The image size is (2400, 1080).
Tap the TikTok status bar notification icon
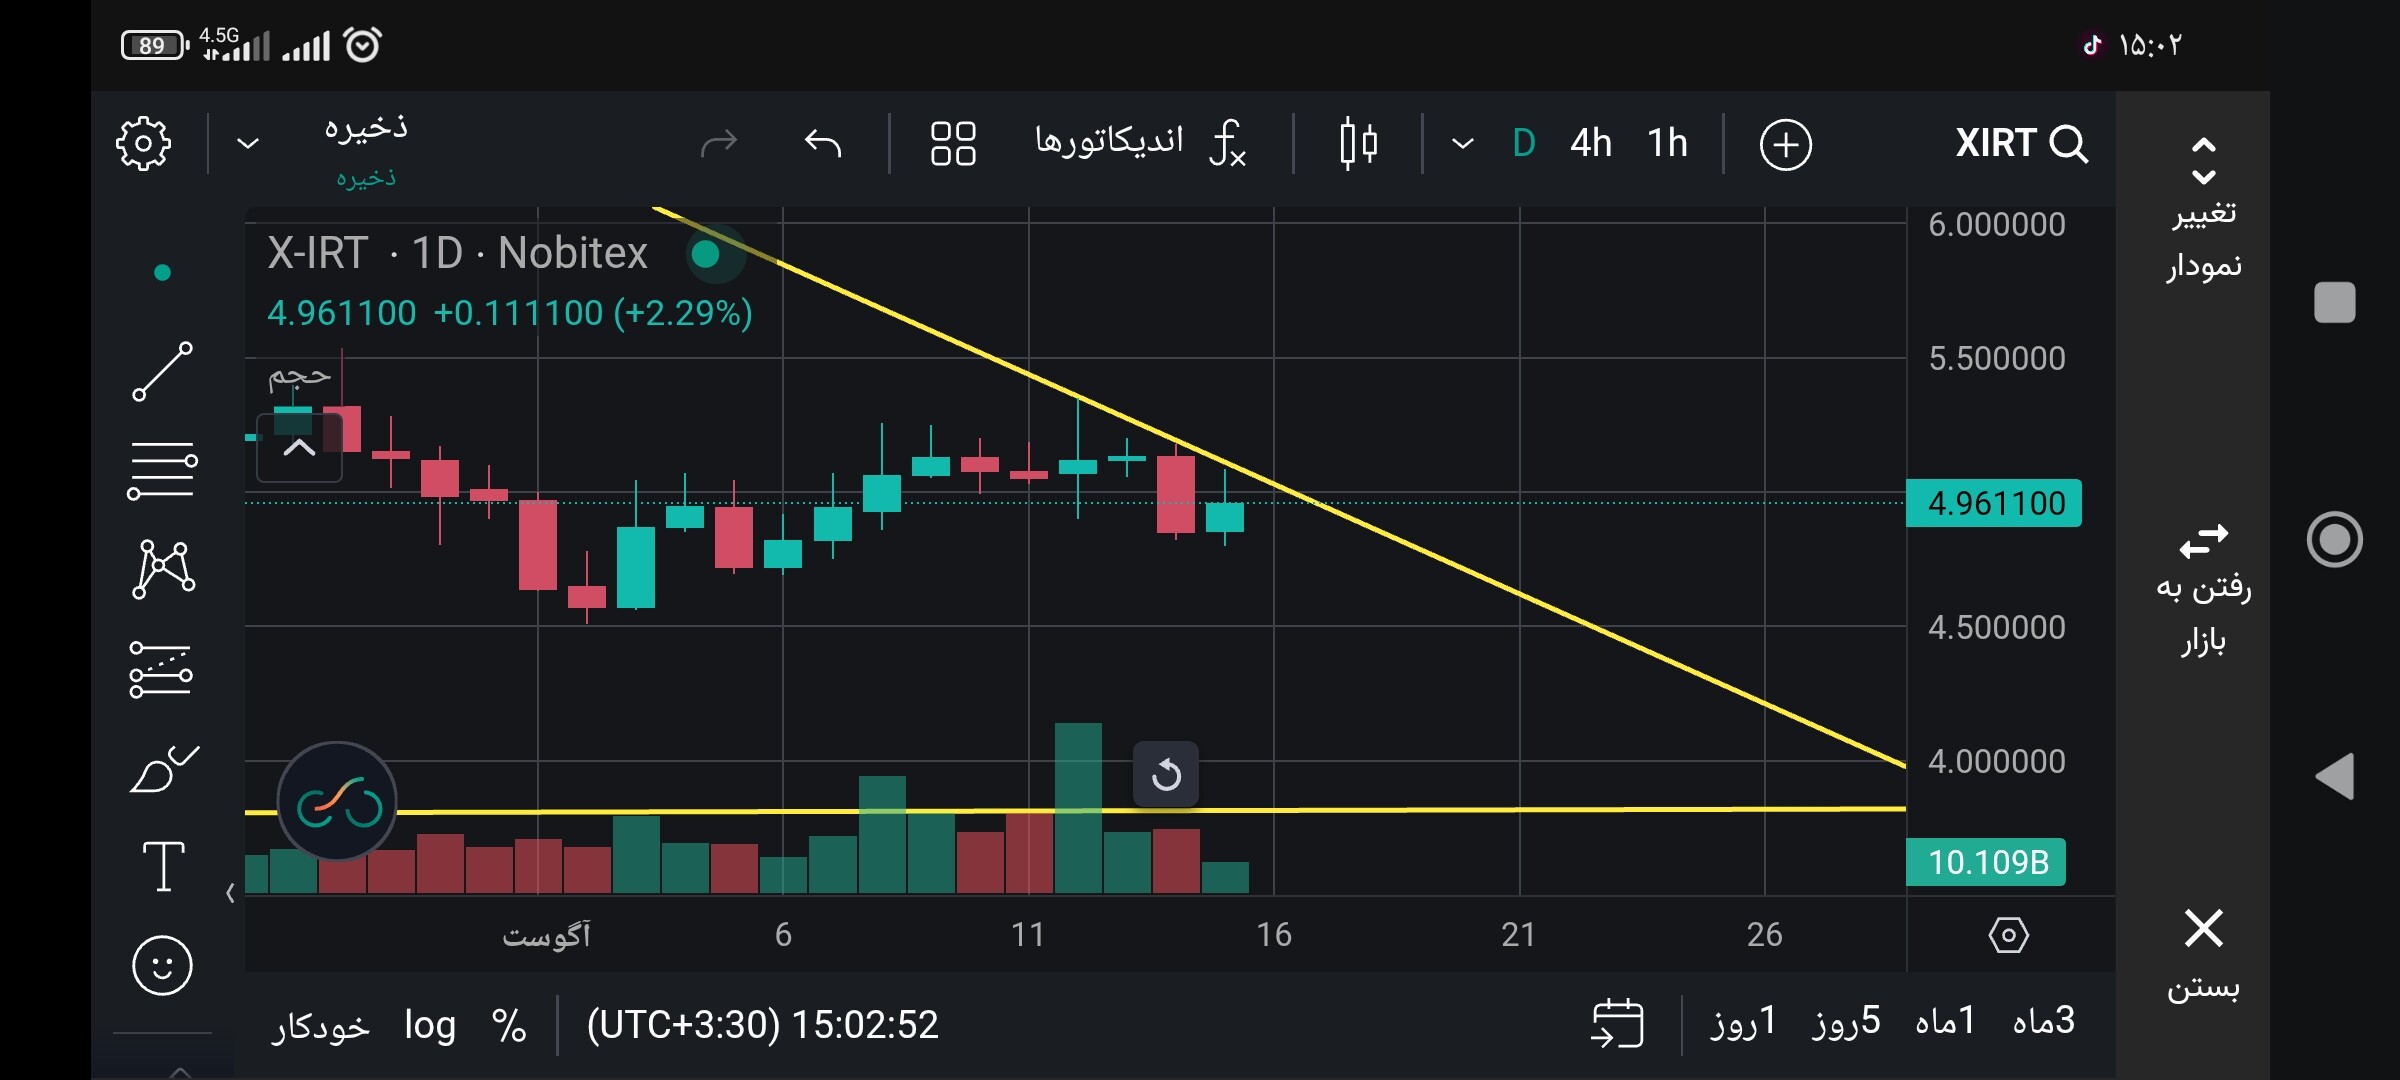tap(2091, 44)
